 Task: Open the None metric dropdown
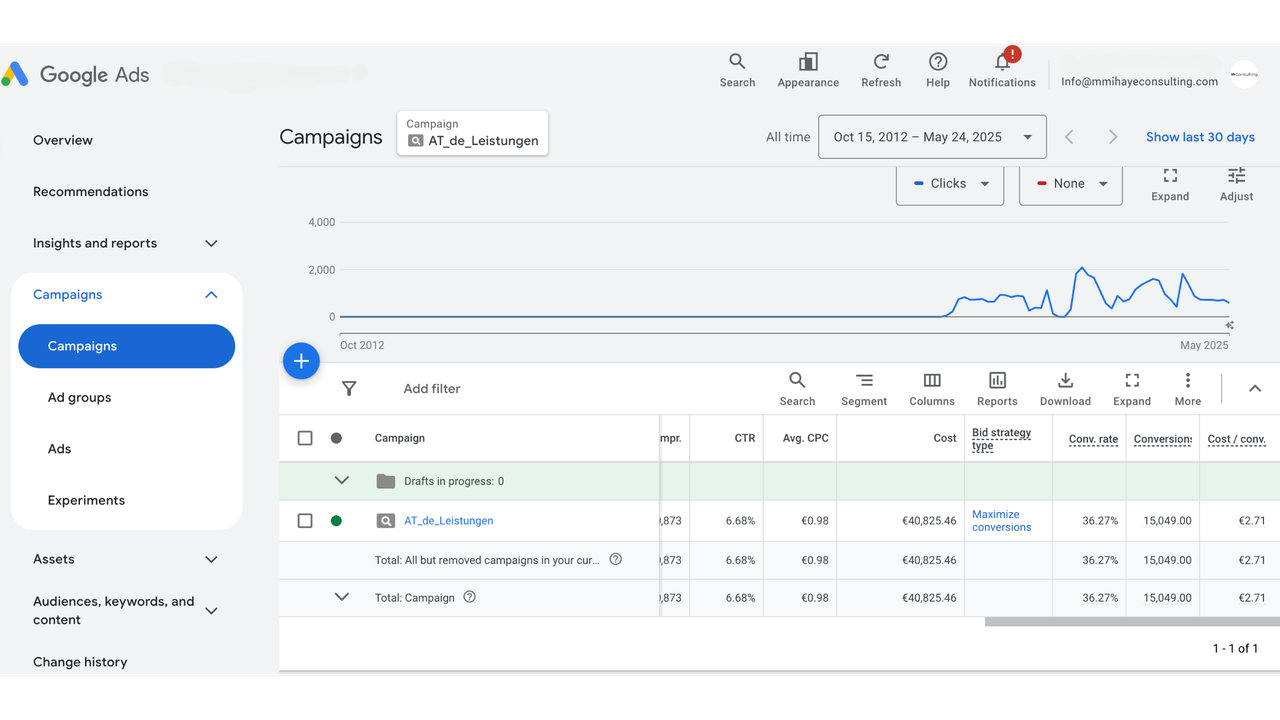(x=1071, y=184)
